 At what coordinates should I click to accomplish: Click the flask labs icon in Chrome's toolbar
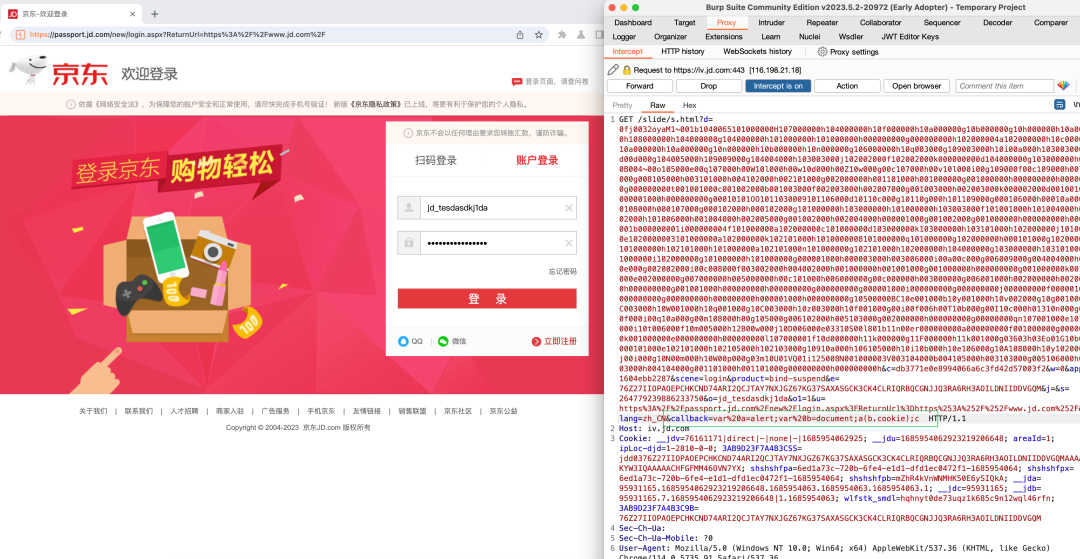[581, 34]
